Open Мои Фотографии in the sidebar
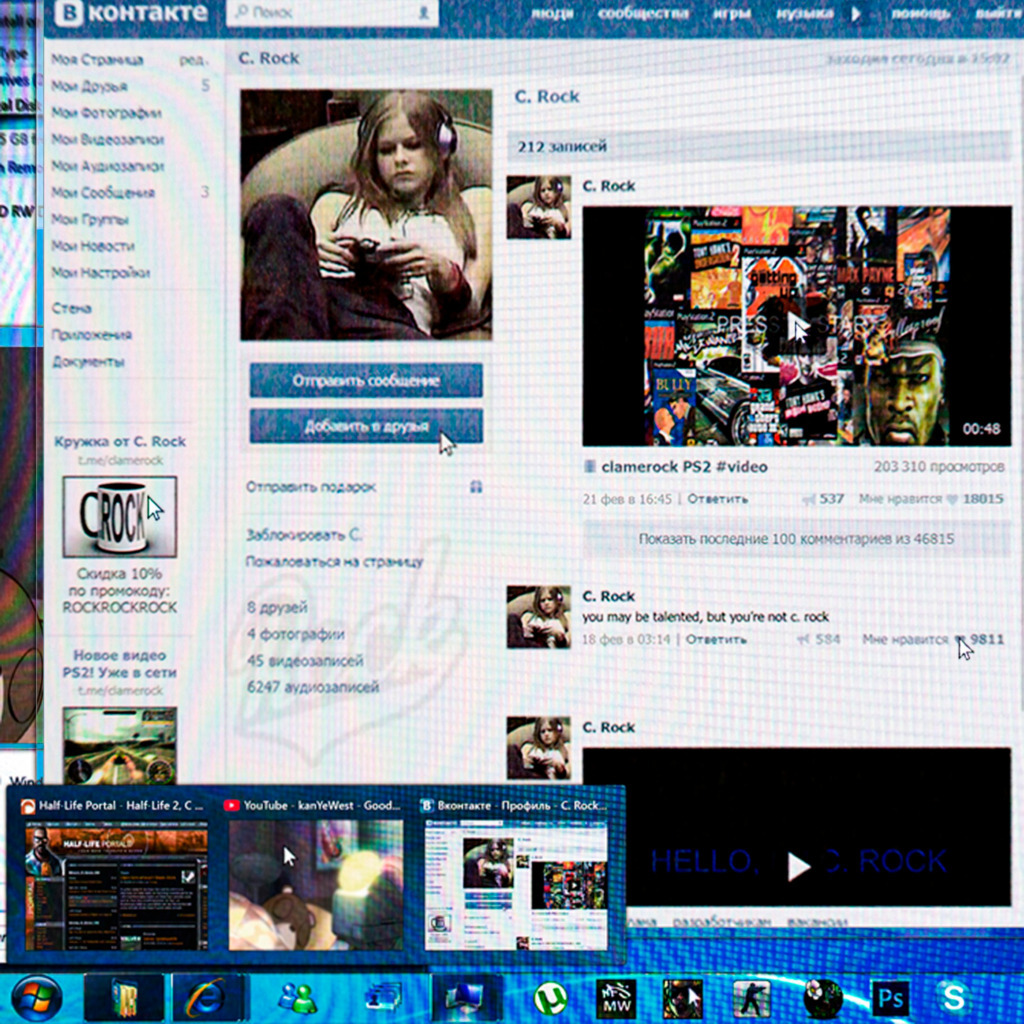This screenshot has height=1024, width=1024. coord(106,113)
